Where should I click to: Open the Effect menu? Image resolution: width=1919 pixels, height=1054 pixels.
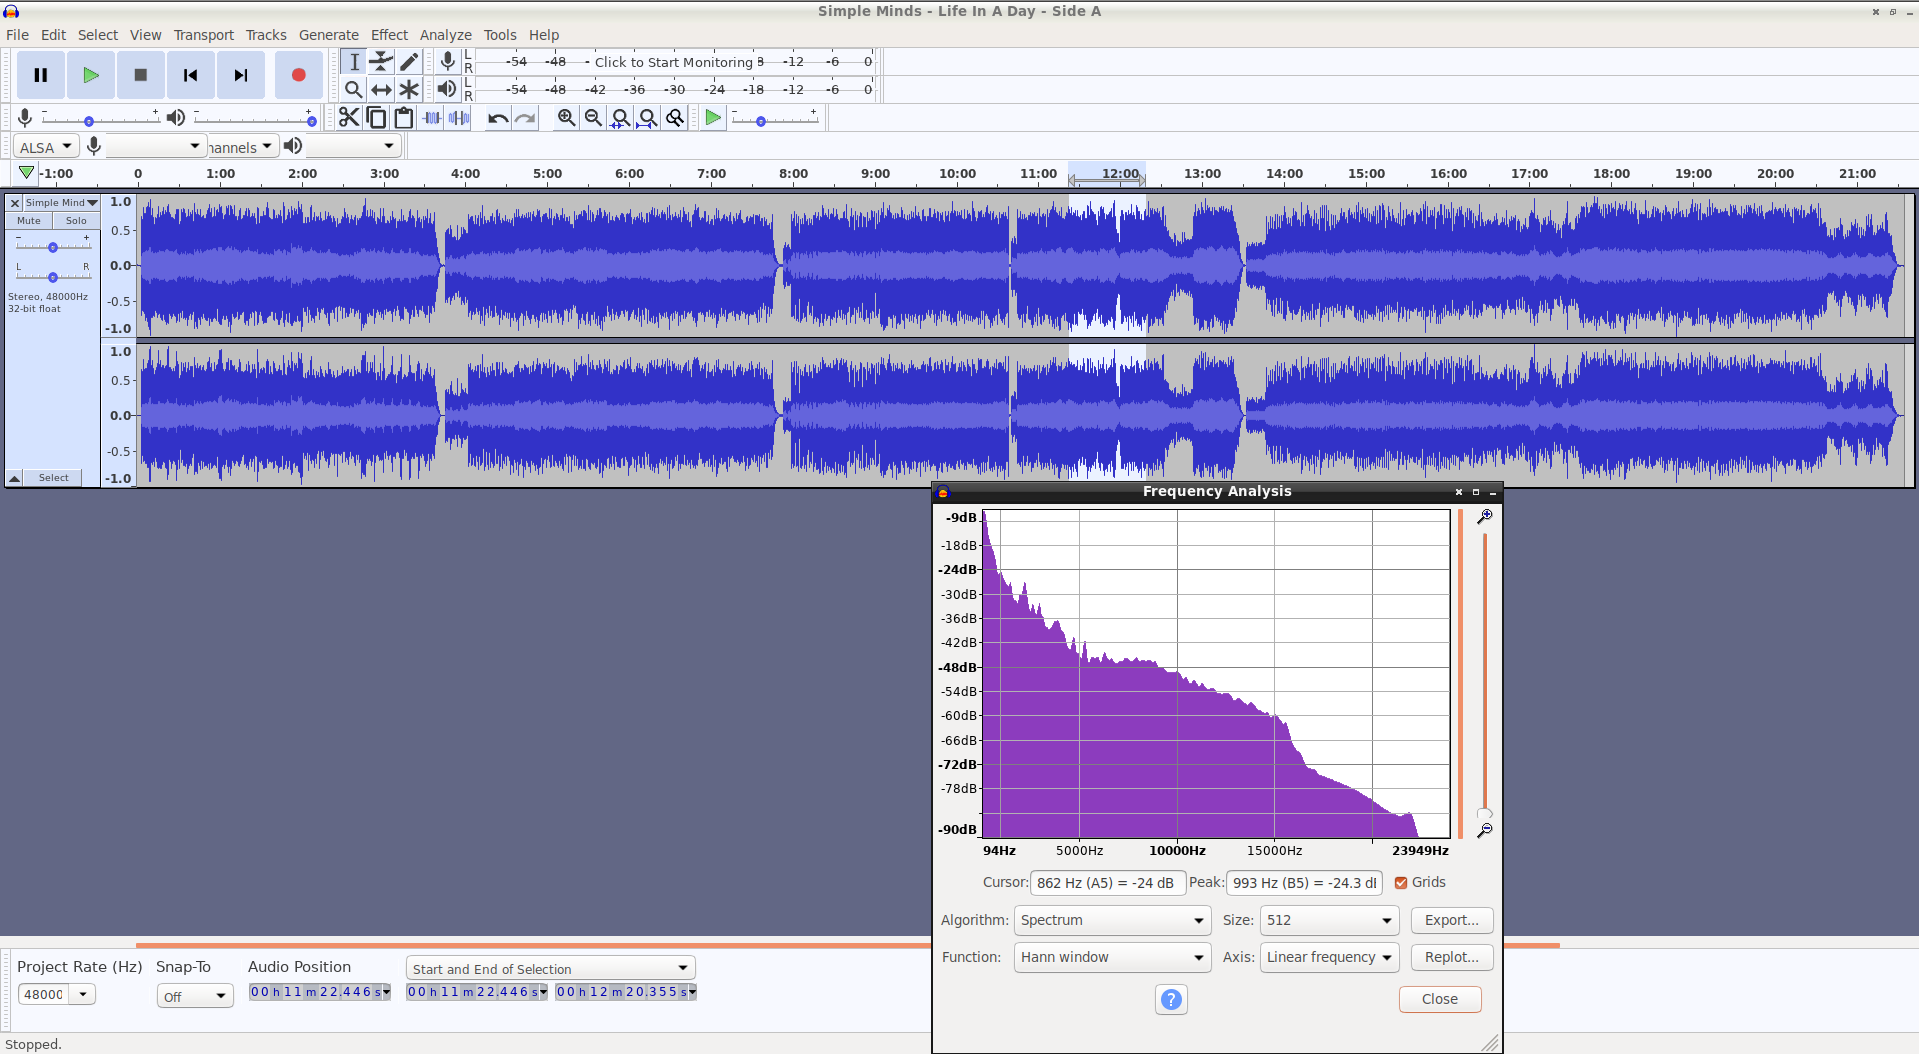tap(389, 35)
